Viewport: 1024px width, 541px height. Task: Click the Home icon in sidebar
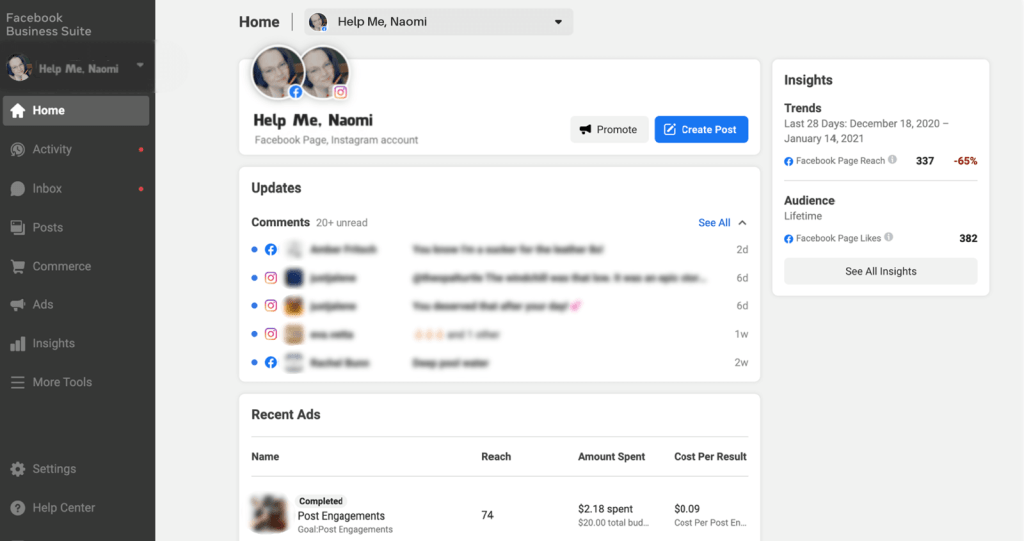point(18,111)
